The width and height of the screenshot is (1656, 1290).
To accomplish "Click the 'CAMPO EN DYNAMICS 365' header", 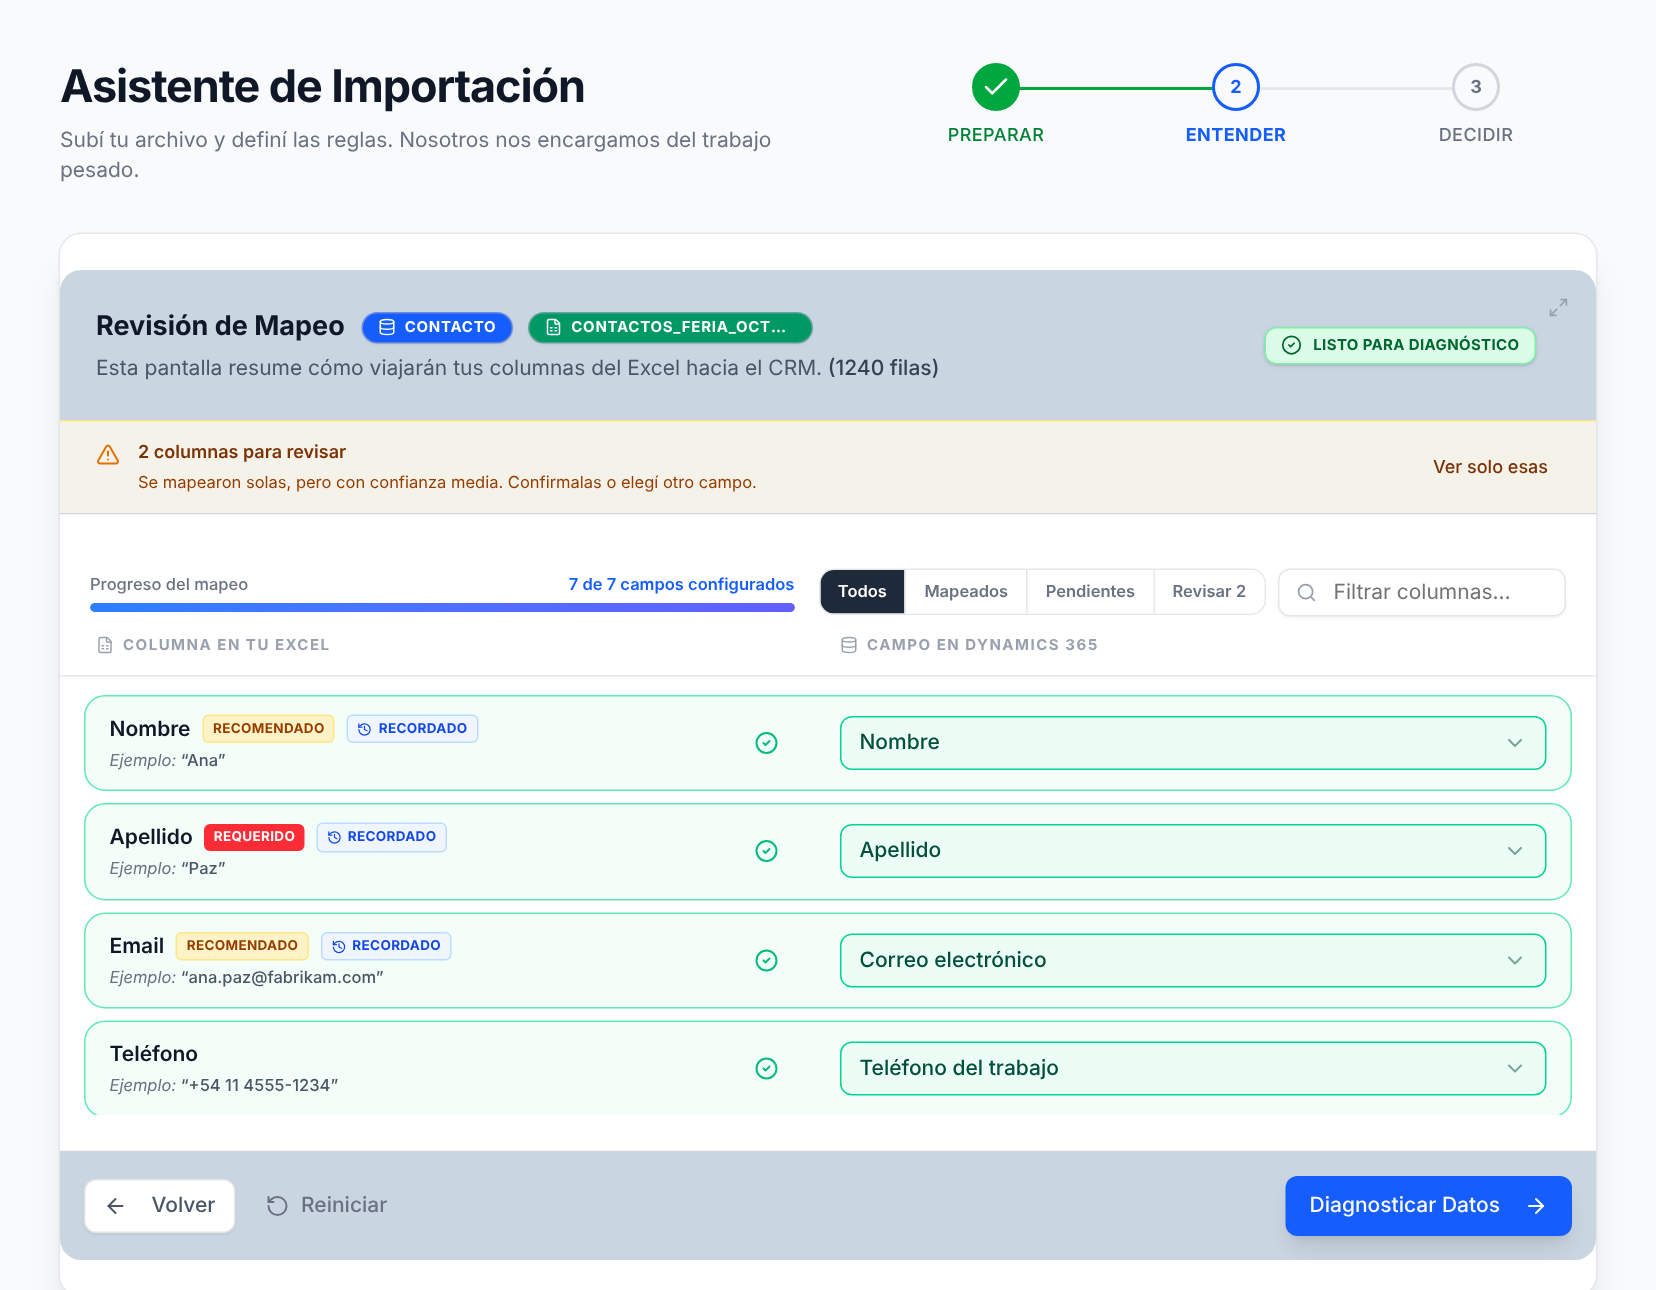I will [982, 646].
